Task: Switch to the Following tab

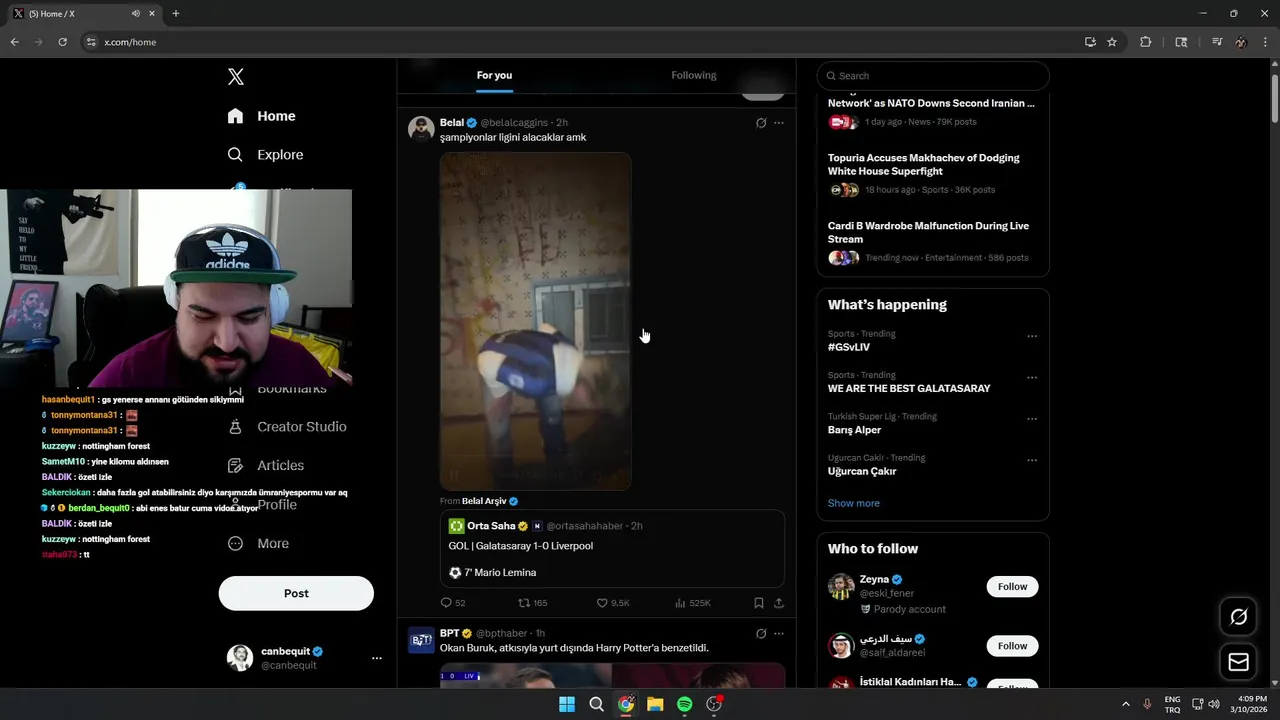Action: [x=694, y=75]
